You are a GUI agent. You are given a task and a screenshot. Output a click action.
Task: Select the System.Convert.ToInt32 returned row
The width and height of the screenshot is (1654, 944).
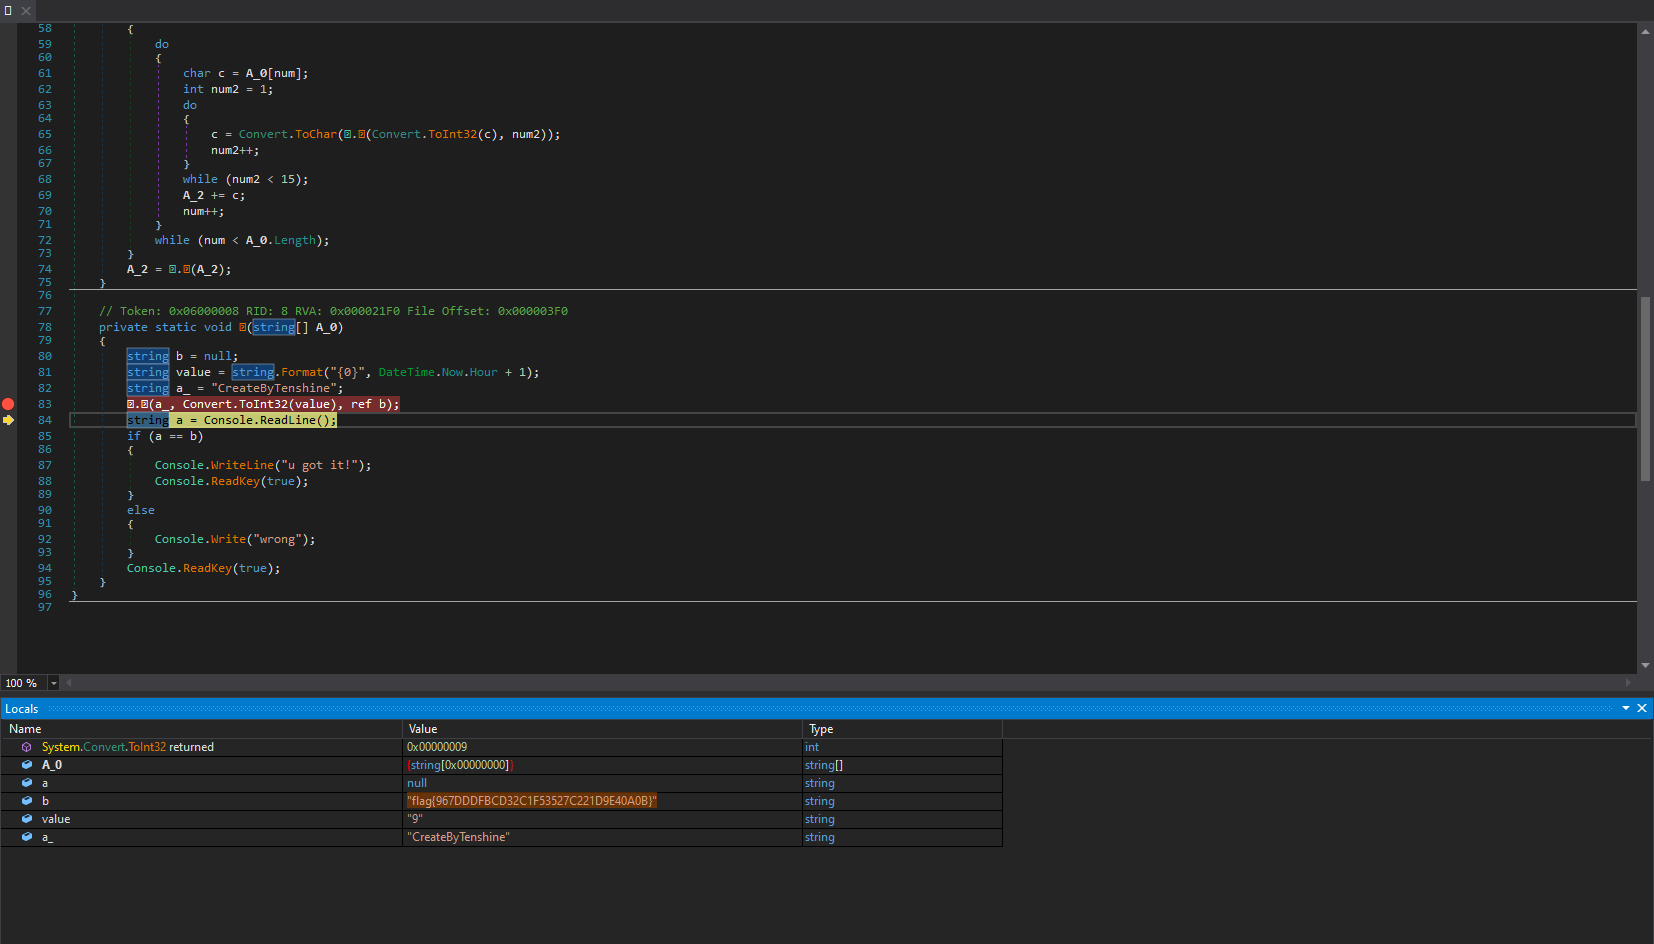click(501, 747)
